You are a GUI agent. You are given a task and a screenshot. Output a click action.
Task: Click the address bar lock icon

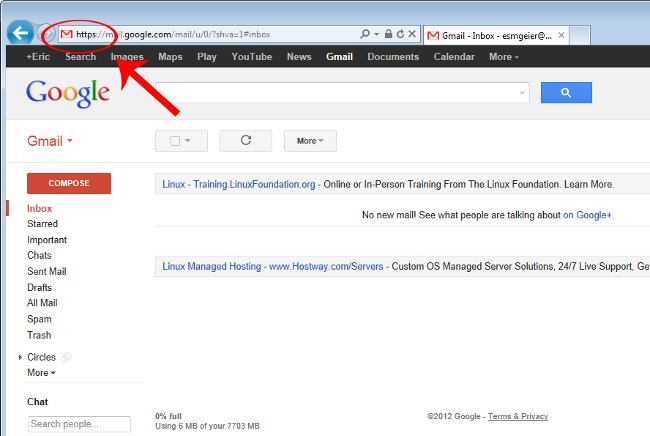click(x=387, y=34)
